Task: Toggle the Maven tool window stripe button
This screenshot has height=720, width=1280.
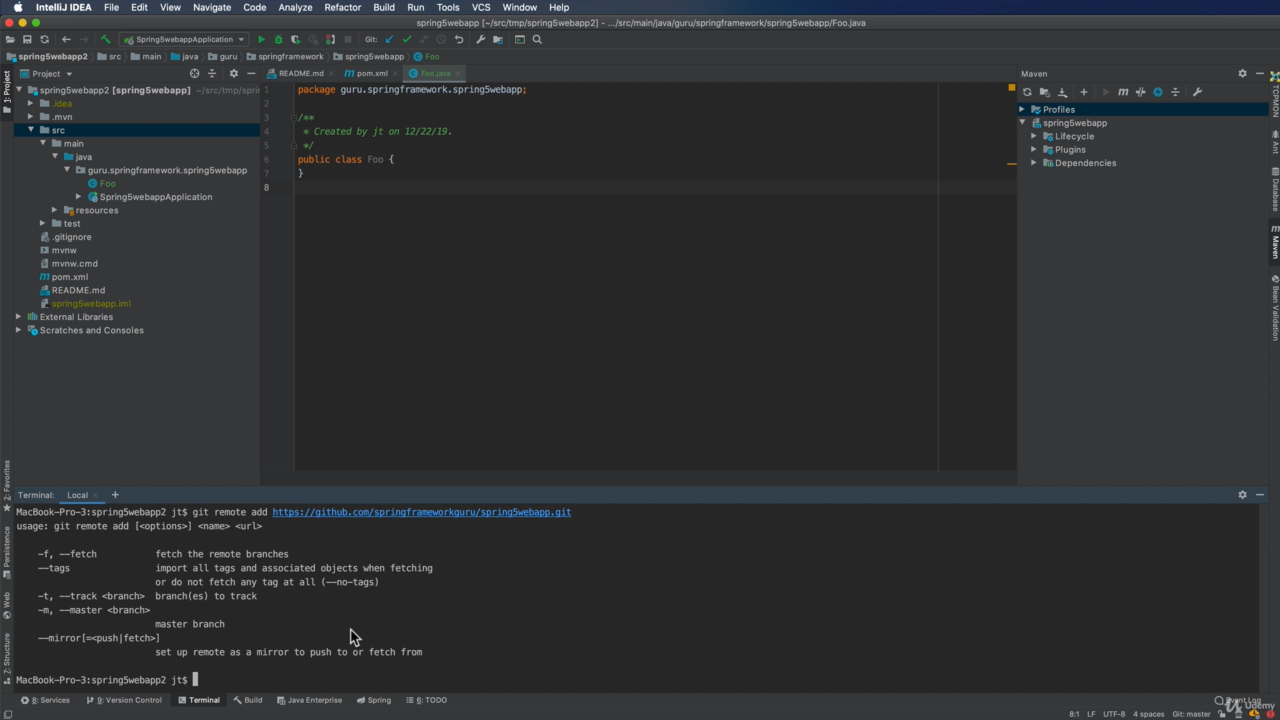Action: pos(1275,243)
